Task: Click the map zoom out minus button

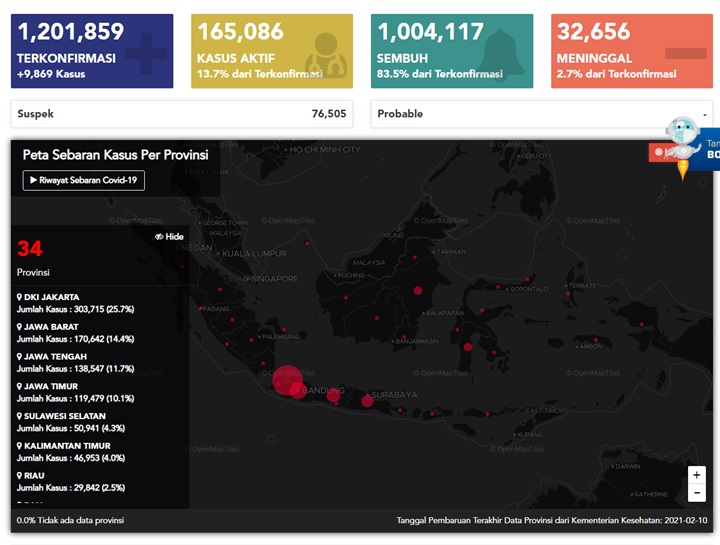Action: coord(697,493)
